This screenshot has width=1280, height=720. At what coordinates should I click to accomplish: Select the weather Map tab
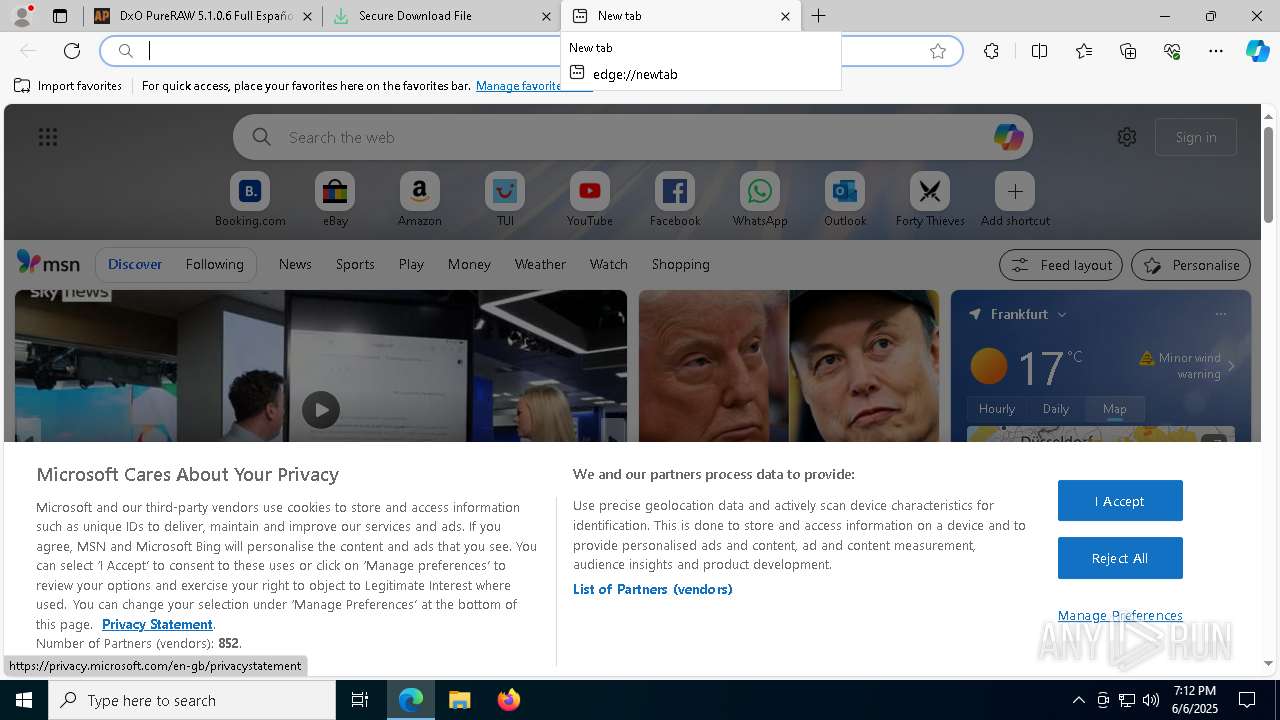point(1115,408)
